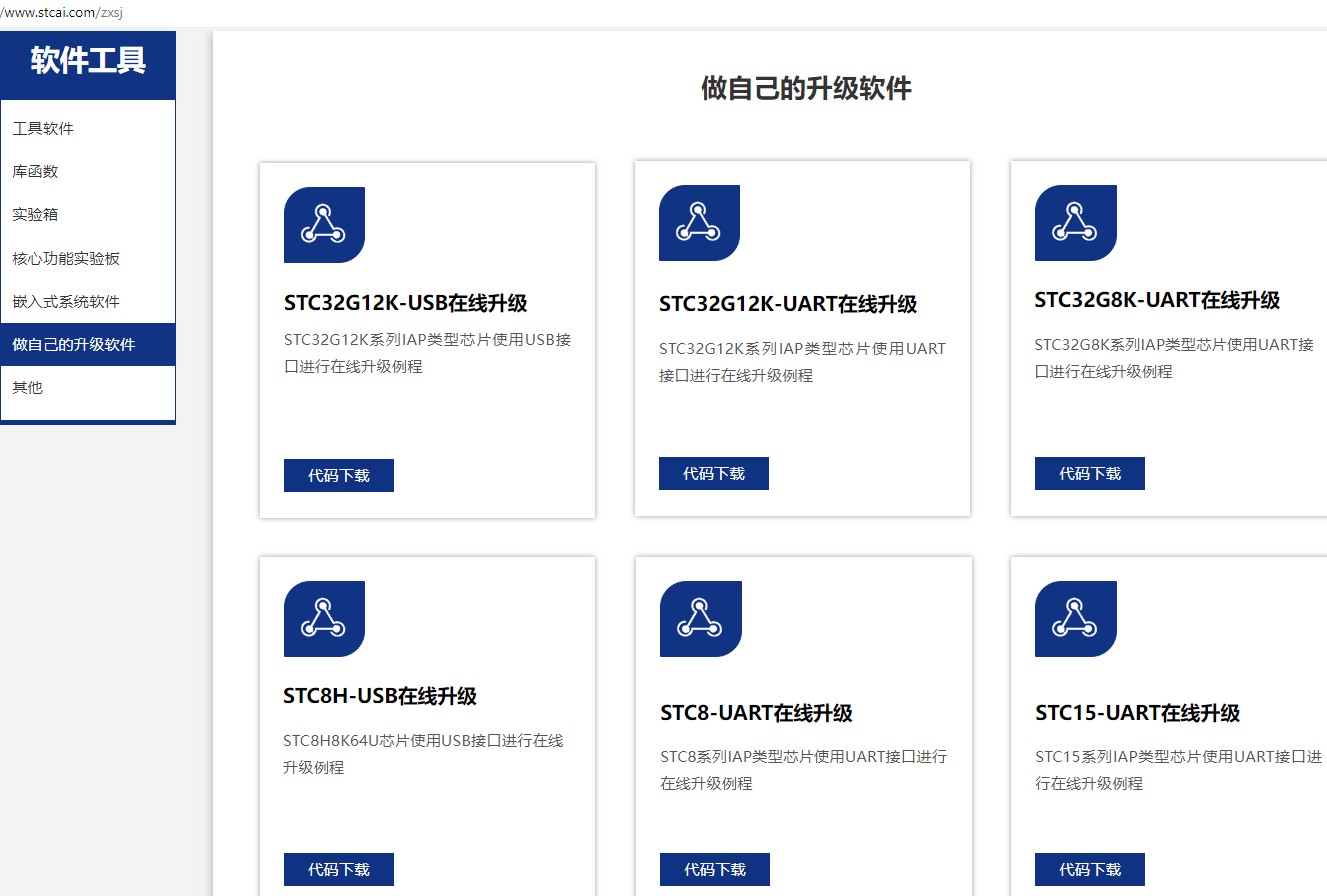Click the STC8H8K64U芯片 description text
The image size is (1327, 896).
[423, 754]
